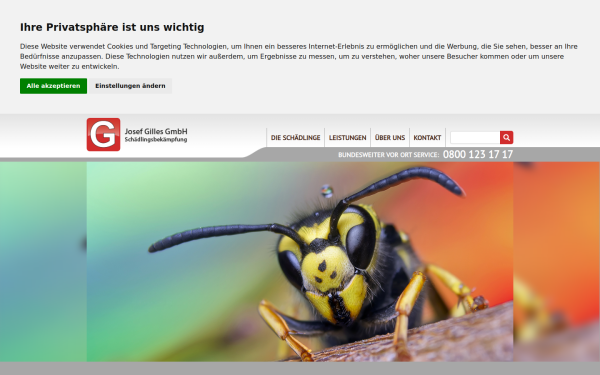This screenshot has height=375, width=600.
Task: Click the Ihre Privatsphäre ist uns wichtig heading
Action: [x=112, y=27]
